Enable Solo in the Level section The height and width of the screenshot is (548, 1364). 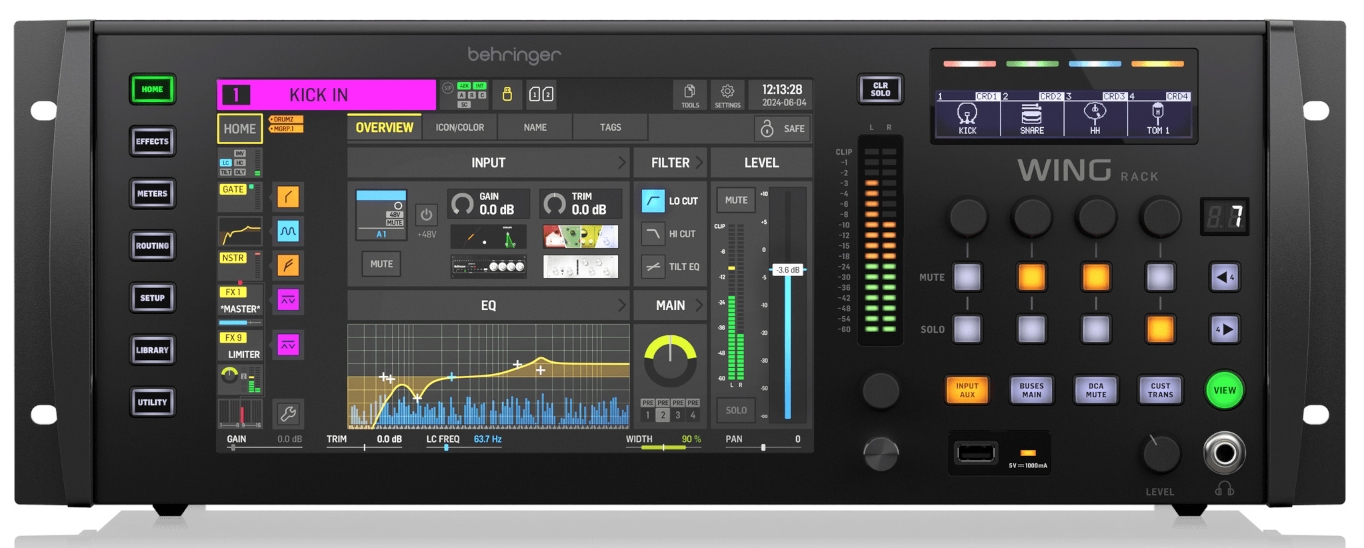(x=736, y=410)
